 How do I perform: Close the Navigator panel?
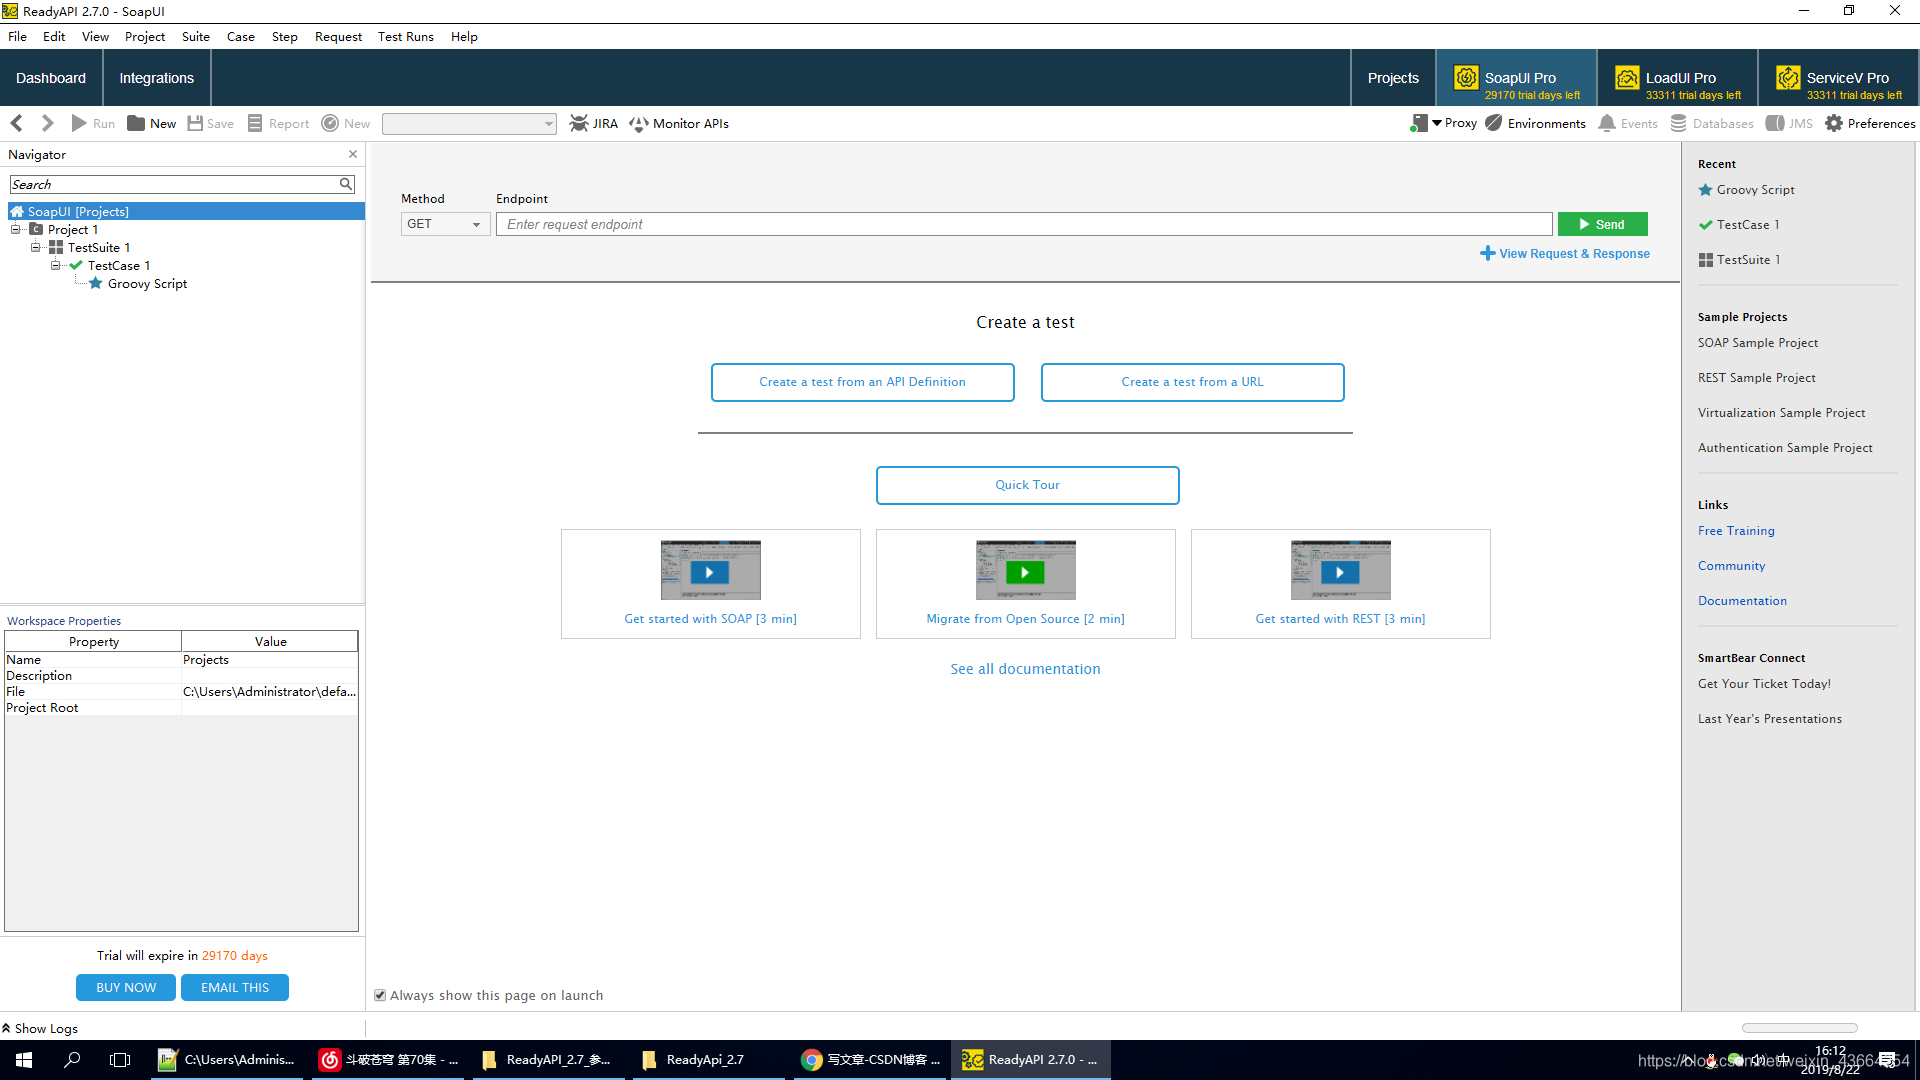[x=353, y=154]
